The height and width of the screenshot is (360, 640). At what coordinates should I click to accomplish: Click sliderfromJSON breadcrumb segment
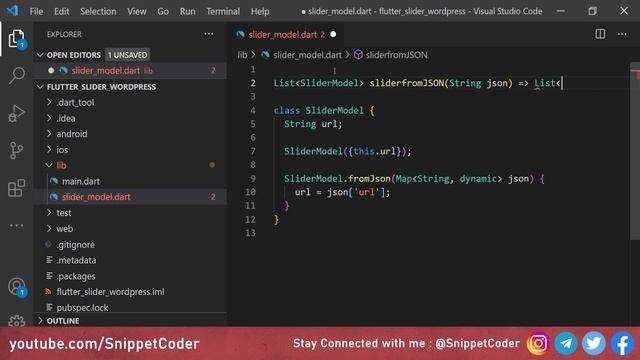click(396, 55)
